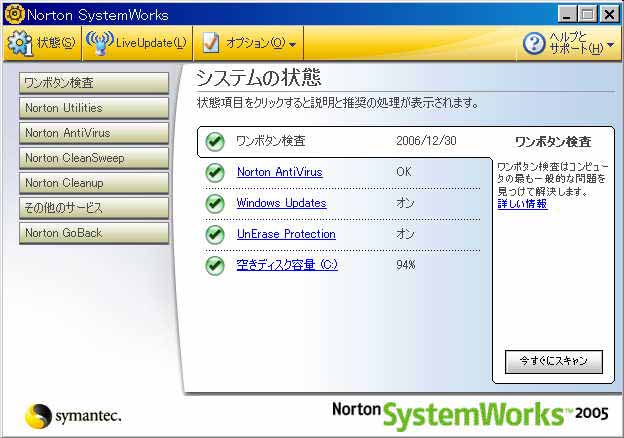Click the Symantec logo
Screen dimensions: 624x438
coord(73,416)
